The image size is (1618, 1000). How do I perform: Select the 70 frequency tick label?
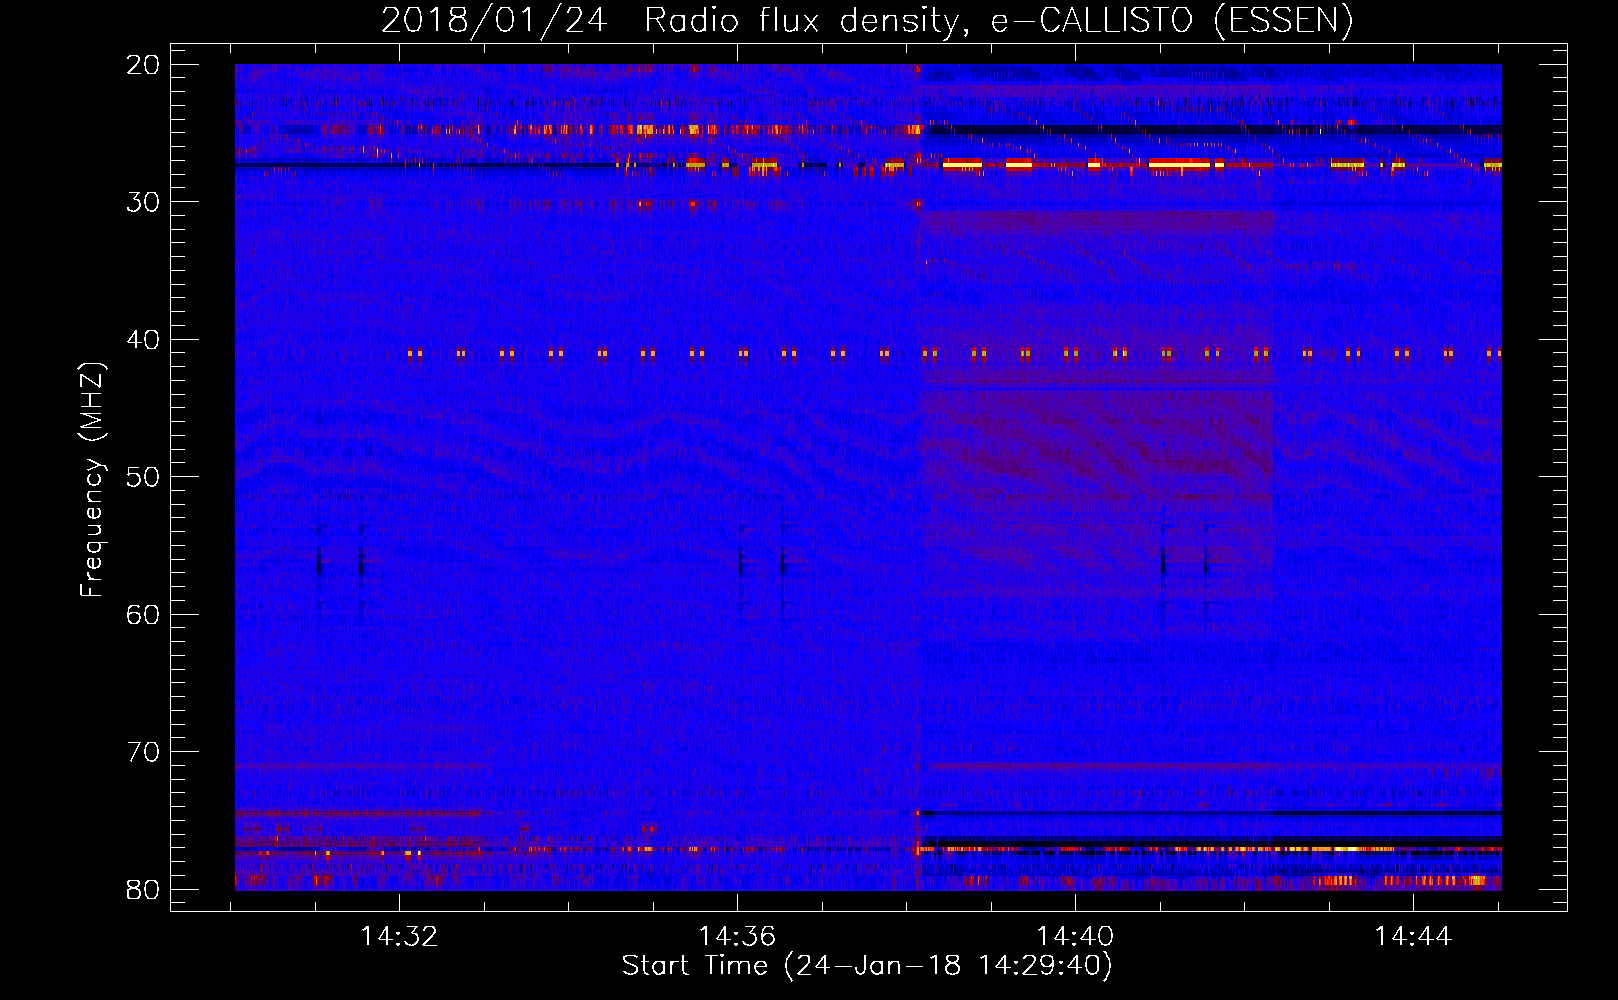(144, 752)
